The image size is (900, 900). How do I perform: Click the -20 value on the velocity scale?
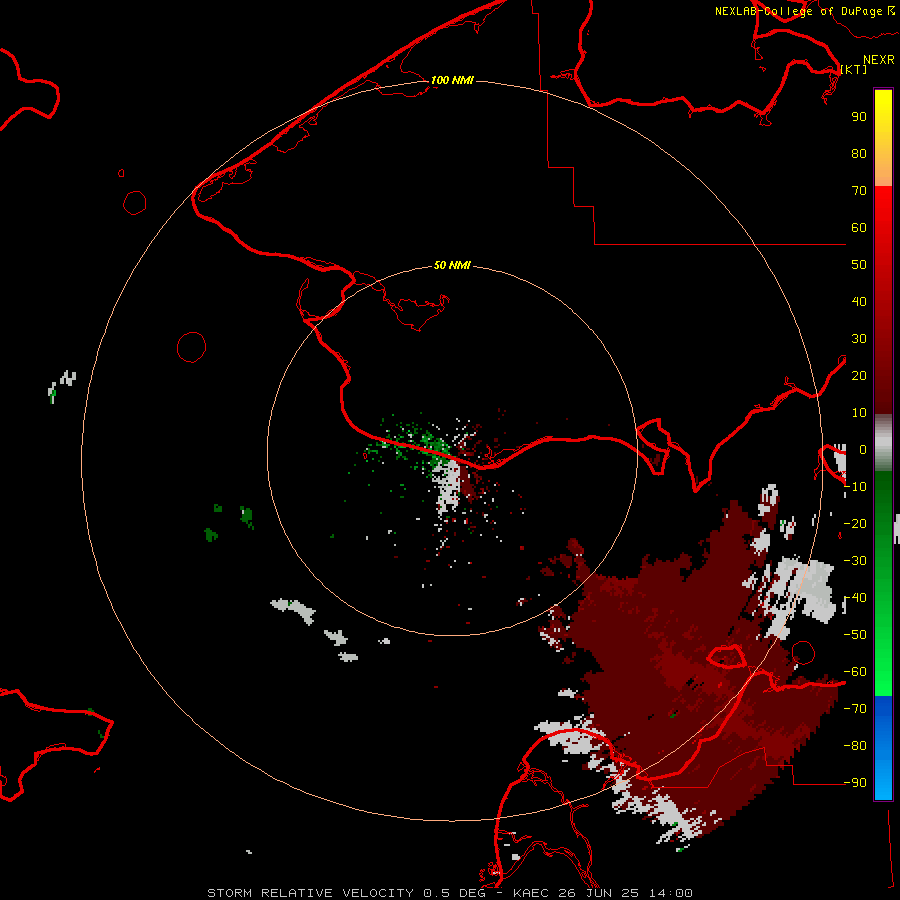tap(855, 523)
